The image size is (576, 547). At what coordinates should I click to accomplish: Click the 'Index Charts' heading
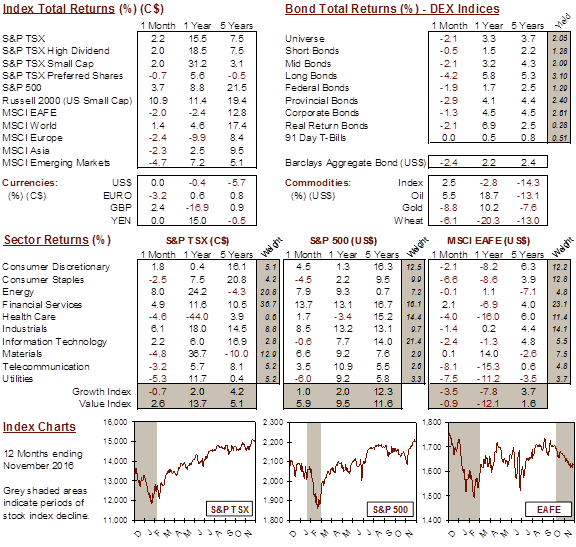coord(39,427)
